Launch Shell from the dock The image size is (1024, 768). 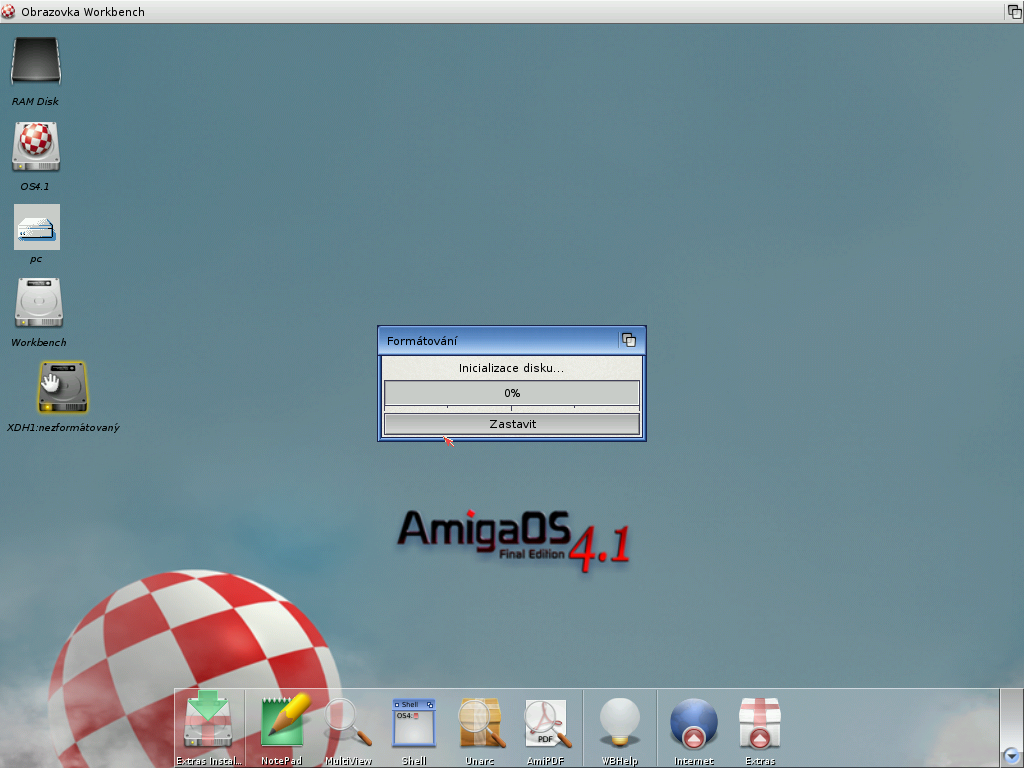(414, 725)
